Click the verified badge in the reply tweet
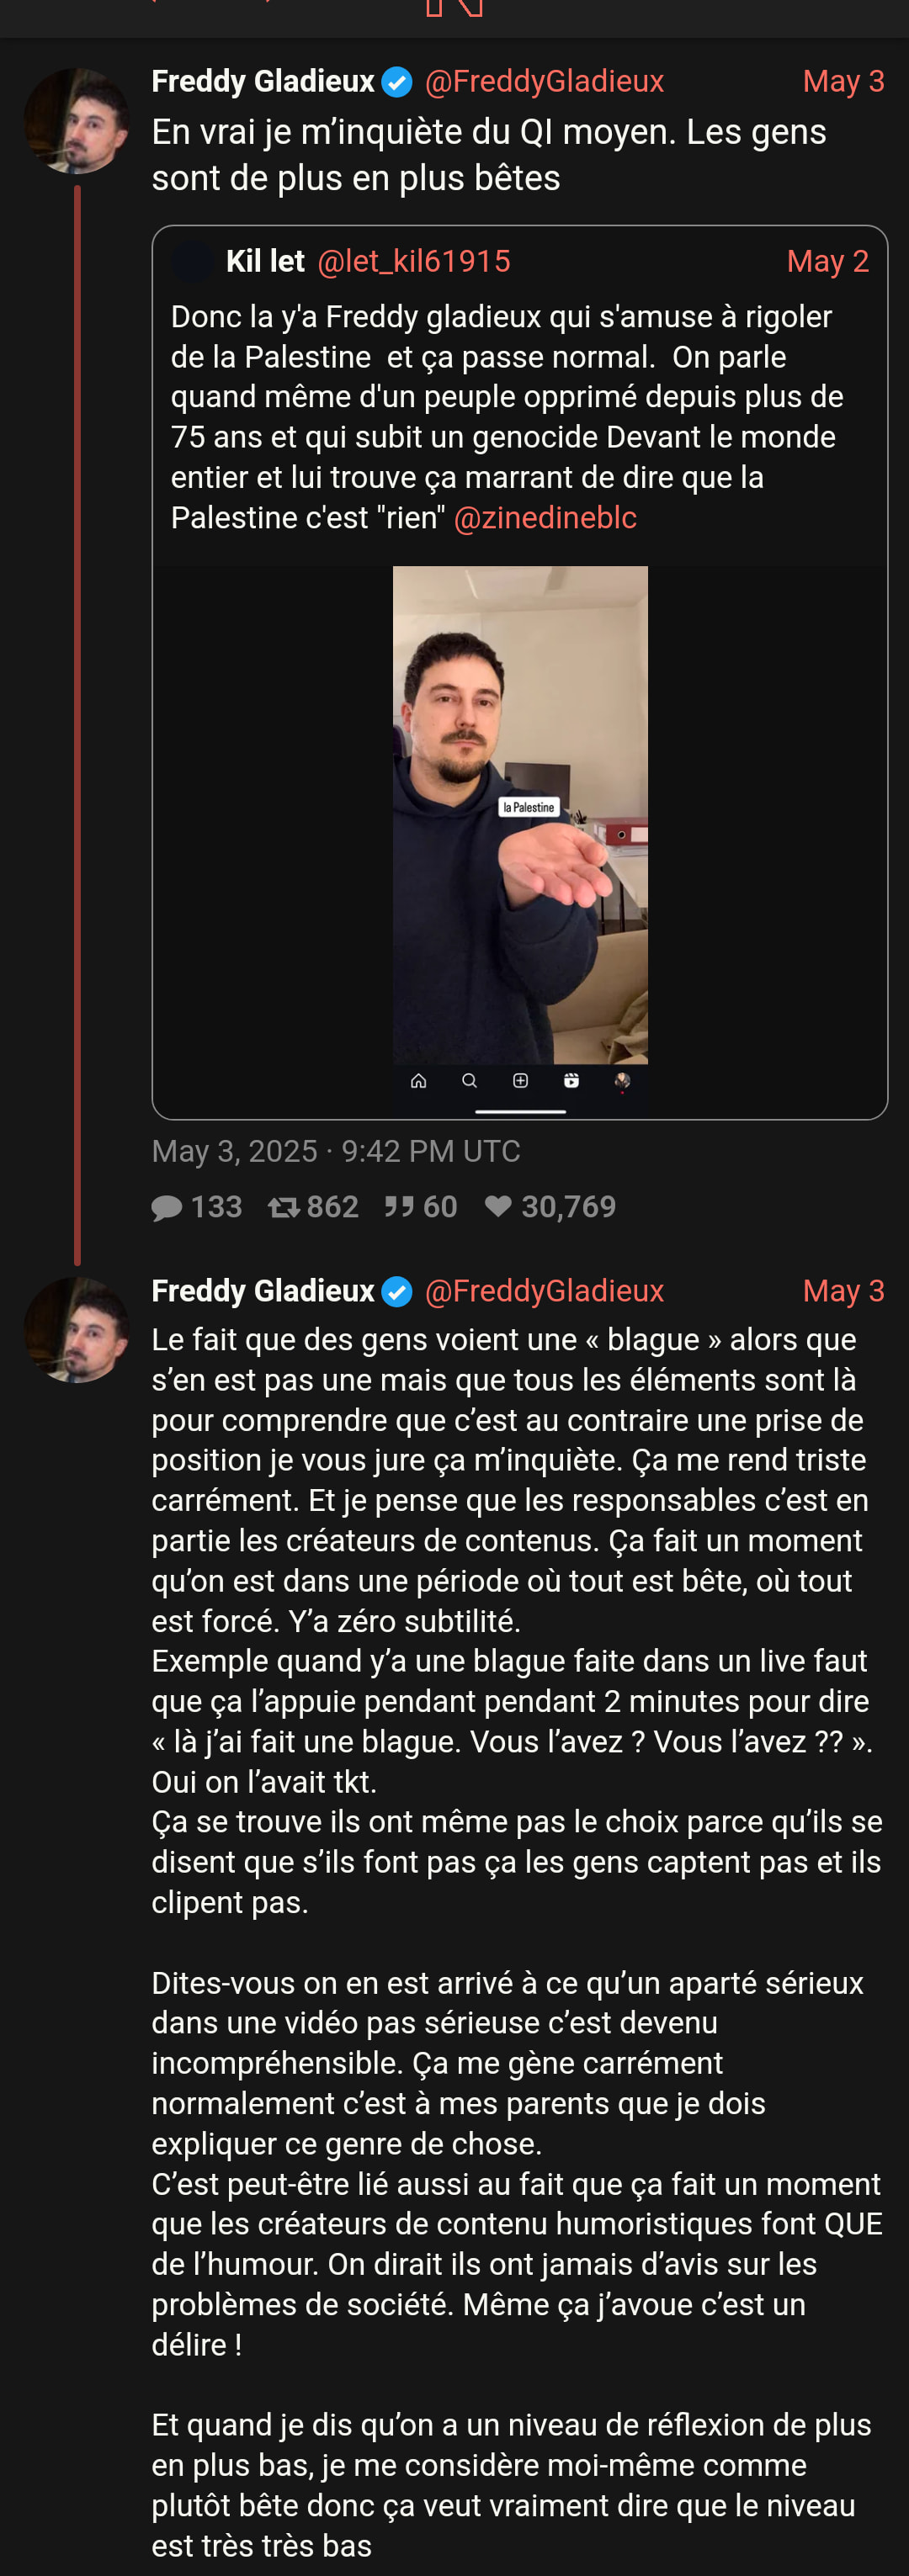909x2576 pixels. 397,1292
